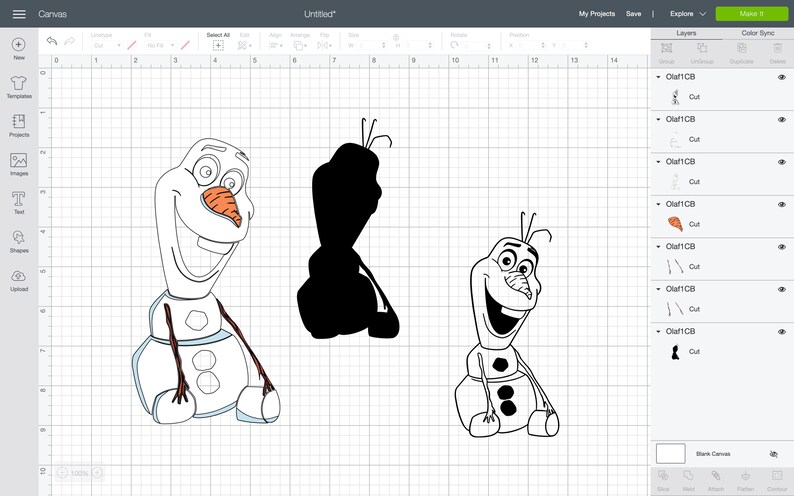Click the Blank Canvas white swatch
Image resolution: width=794 pixels, height=496 pixels.
[670, 453]
